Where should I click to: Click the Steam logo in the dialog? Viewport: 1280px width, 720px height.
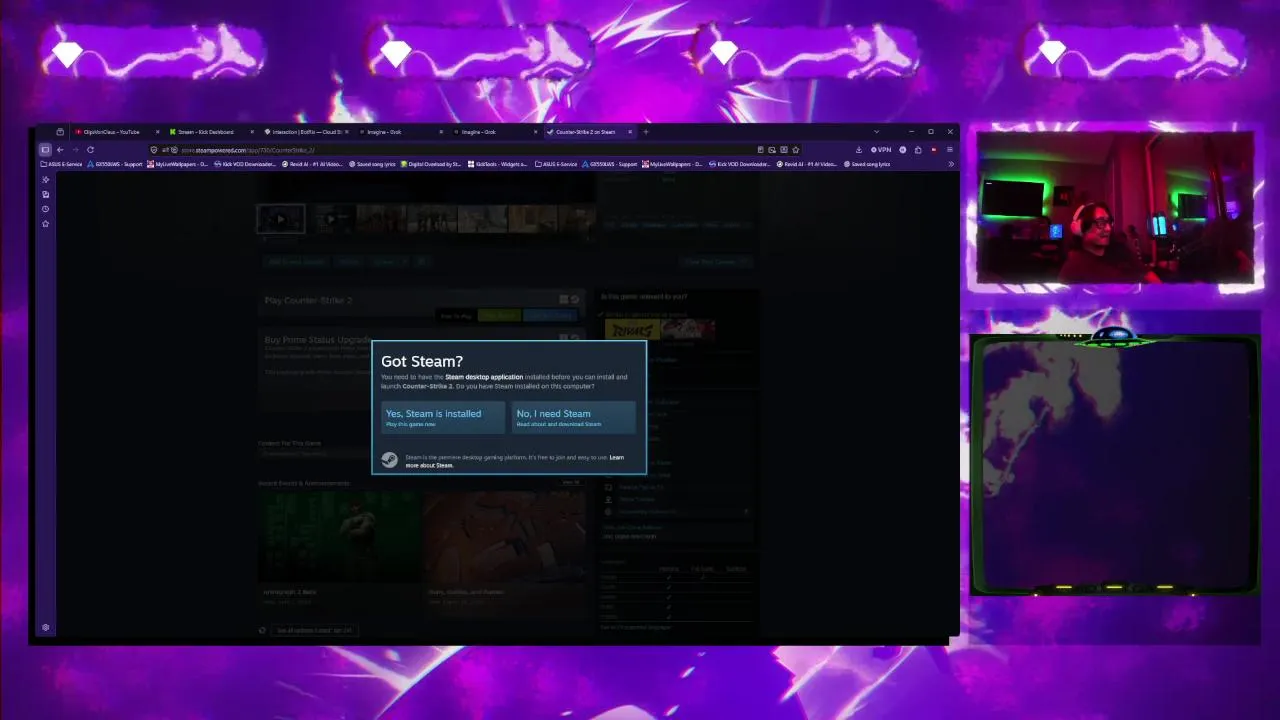pyautogui.click(x=389, y=460)
